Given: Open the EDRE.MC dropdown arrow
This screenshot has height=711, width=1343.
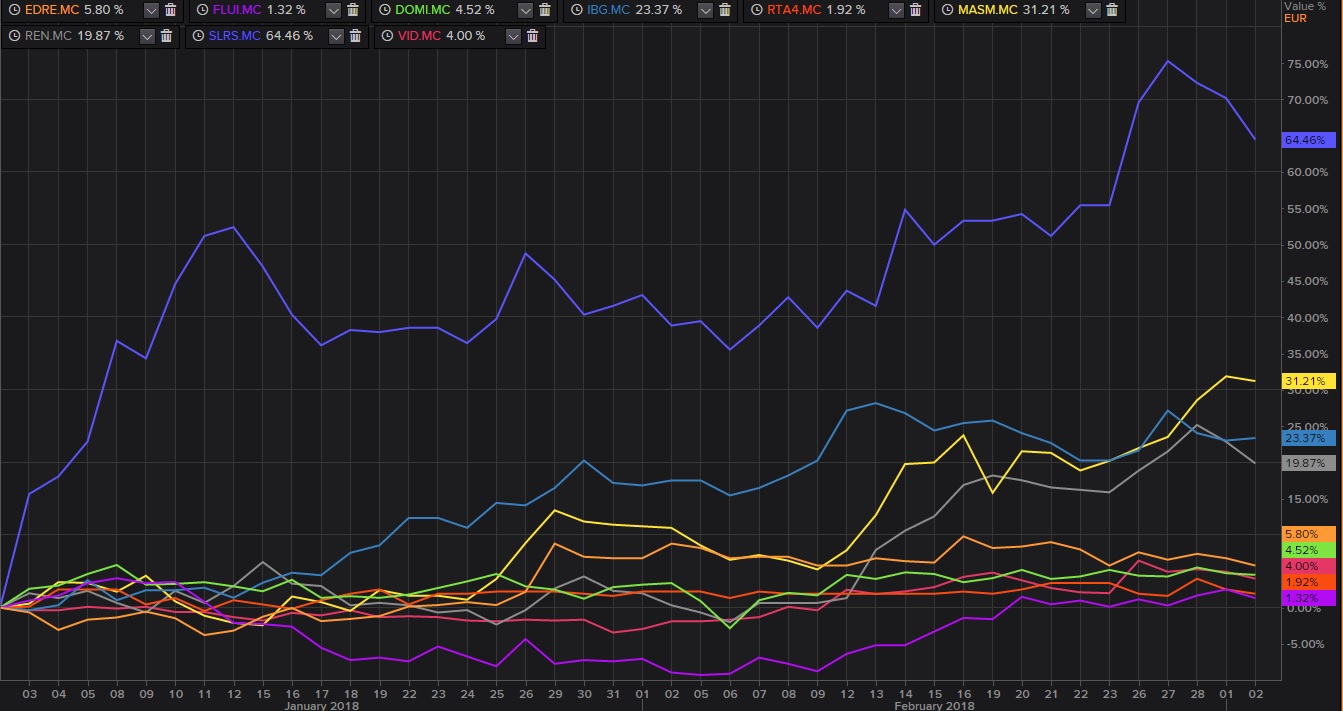Looking at the screenshot, I should [151, 10].
